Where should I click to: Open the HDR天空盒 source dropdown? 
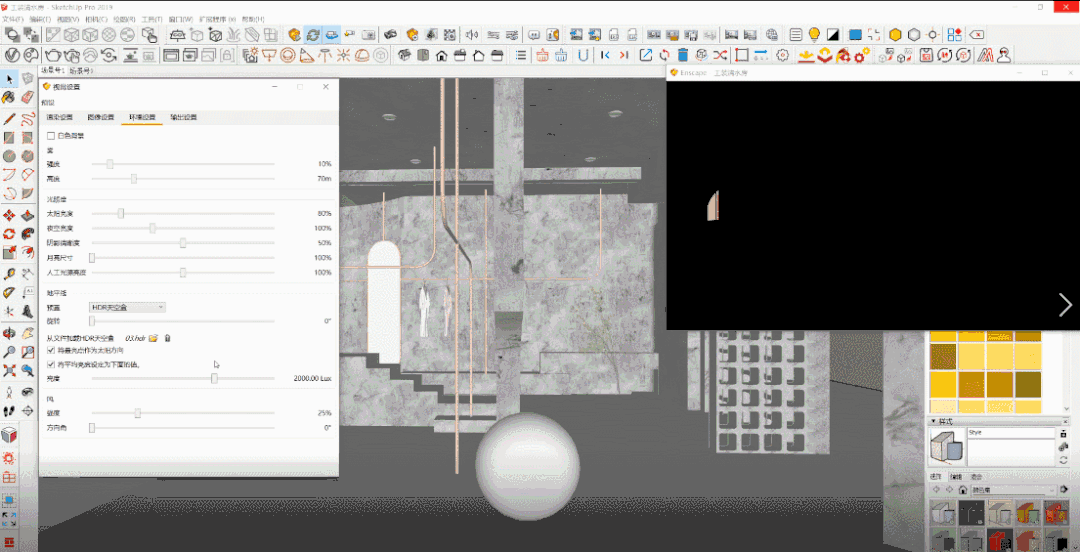(127, 307)
